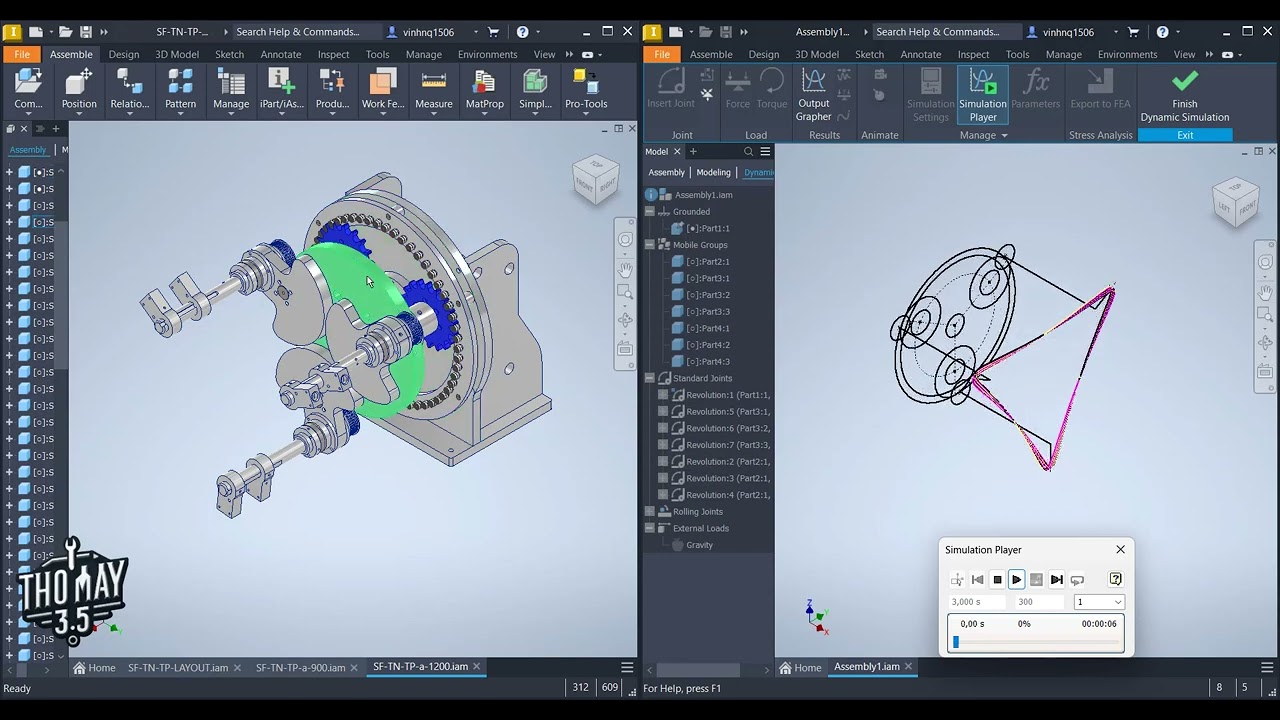Open the Position panel in left window
1280x720 pixels.
(79, 90)
